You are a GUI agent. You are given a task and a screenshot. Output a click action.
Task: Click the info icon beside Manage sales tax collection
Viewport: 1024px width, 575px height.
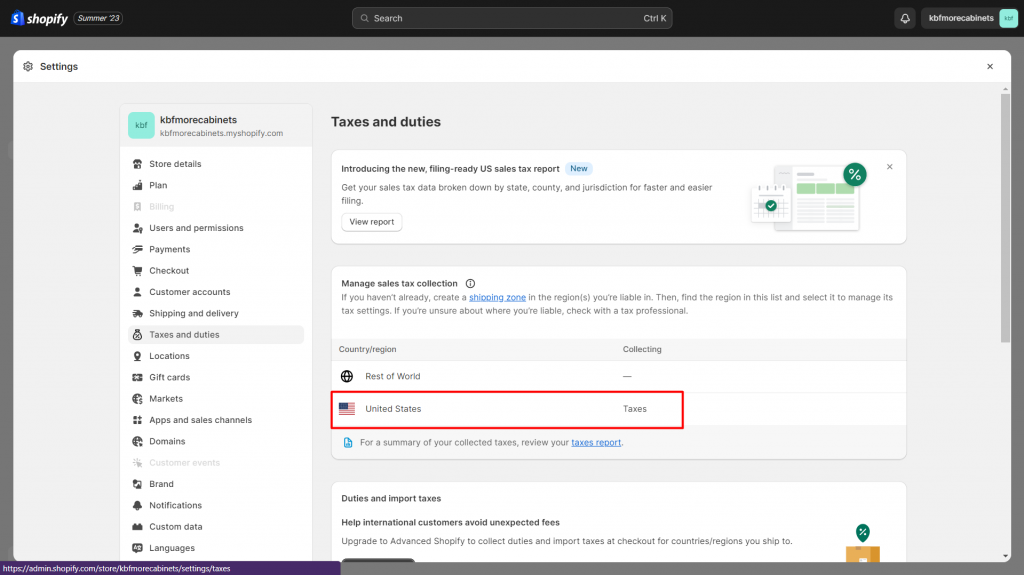coord(470,284)
